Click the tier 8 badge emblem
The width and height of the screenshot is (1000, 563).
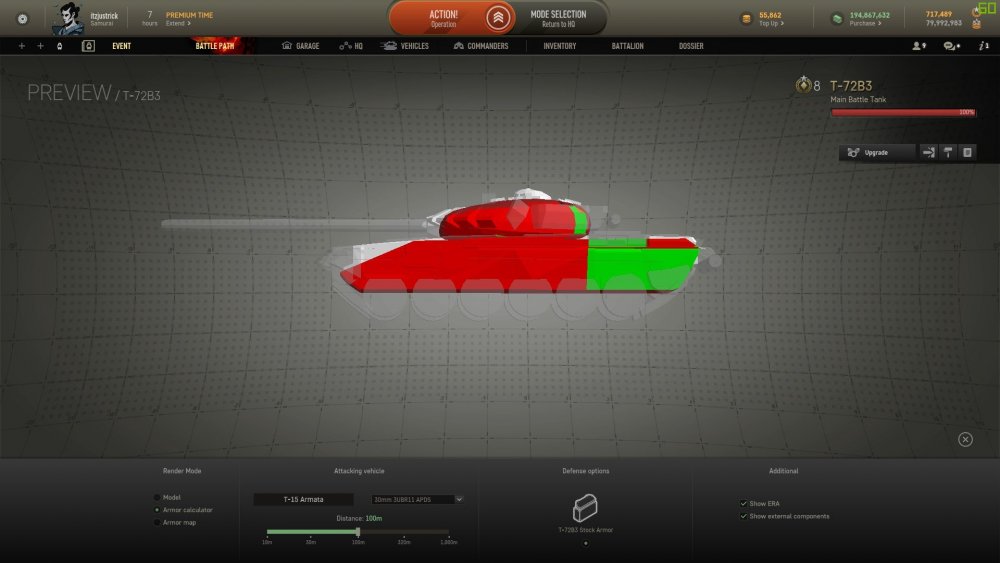click(x=803, y=84)
